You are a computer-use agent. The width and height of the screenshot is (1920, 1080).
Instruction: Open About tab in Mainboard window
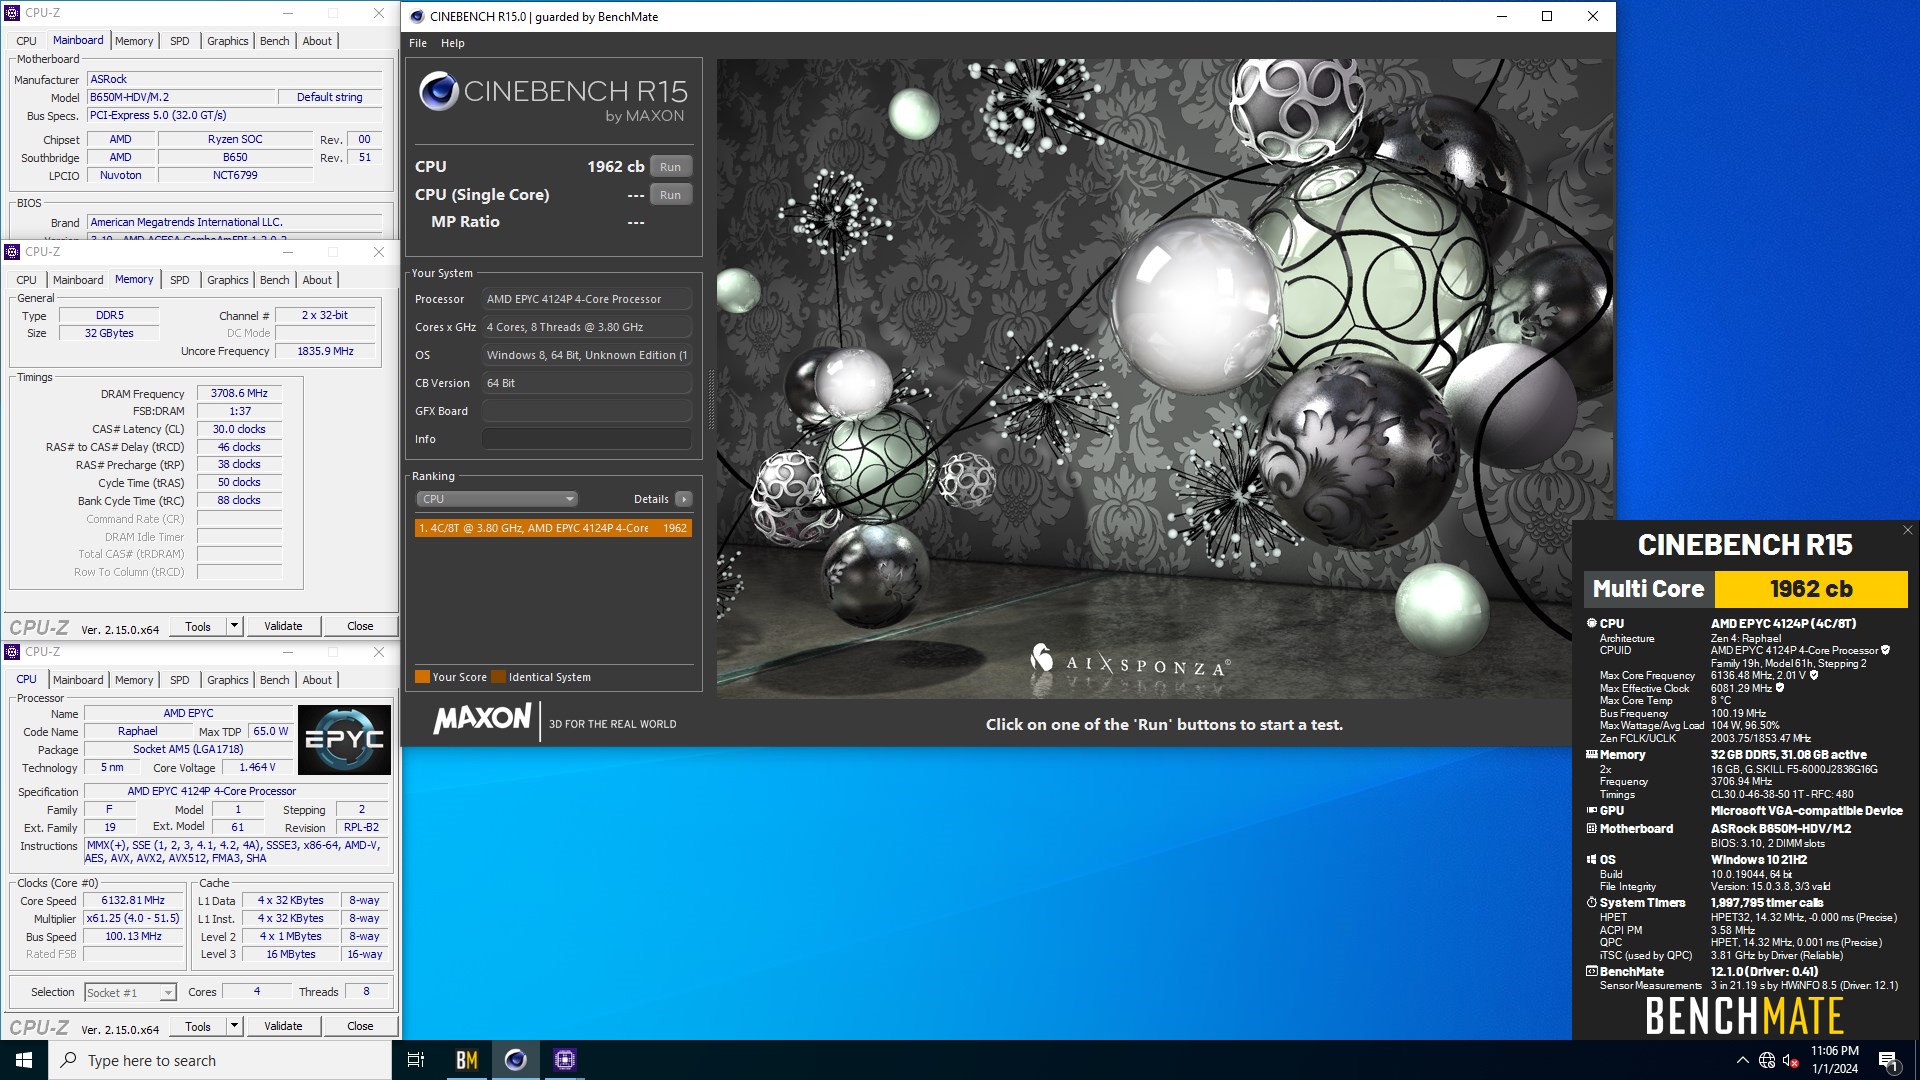[x=317, y=41]
